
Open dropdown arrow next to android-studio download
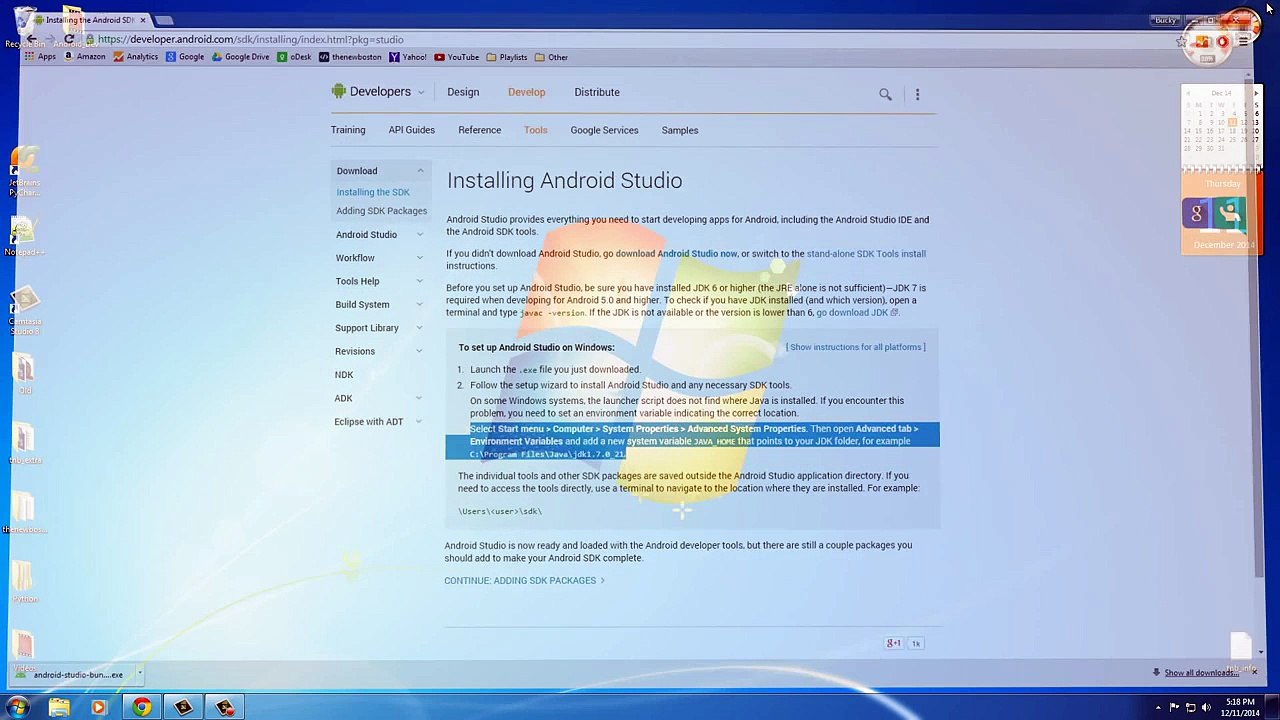click(x=139, y=674)
